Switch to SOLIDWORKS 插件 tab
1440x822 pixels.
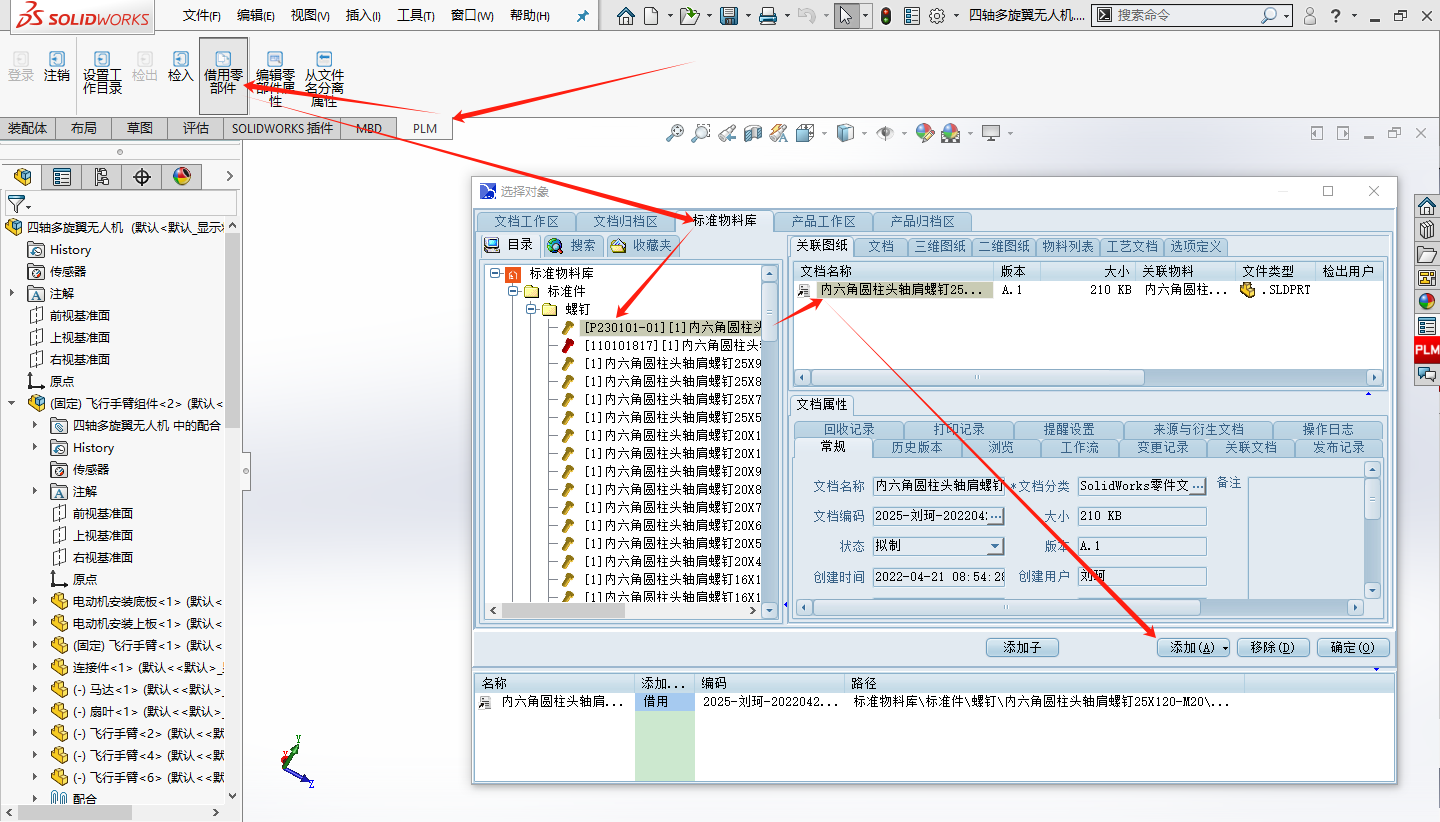pyautogui.click(x=282, y=128)
